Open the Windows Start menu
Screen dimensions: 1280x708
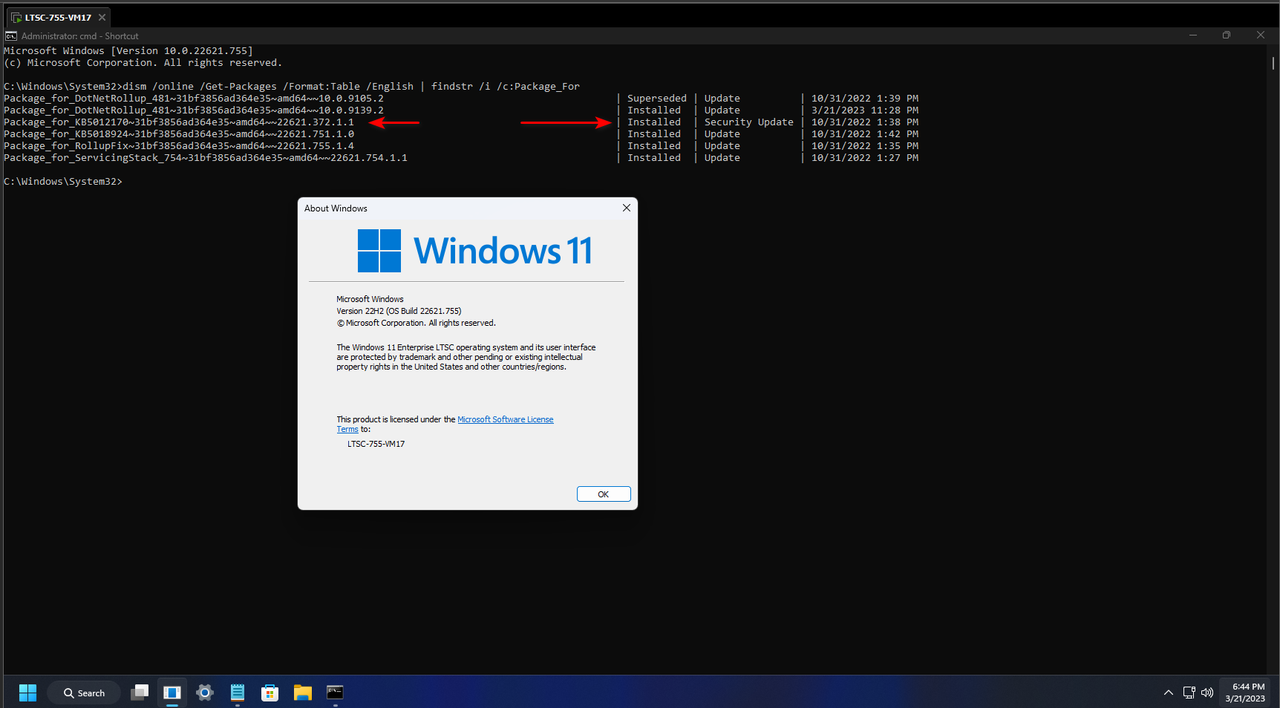point(27,692)
